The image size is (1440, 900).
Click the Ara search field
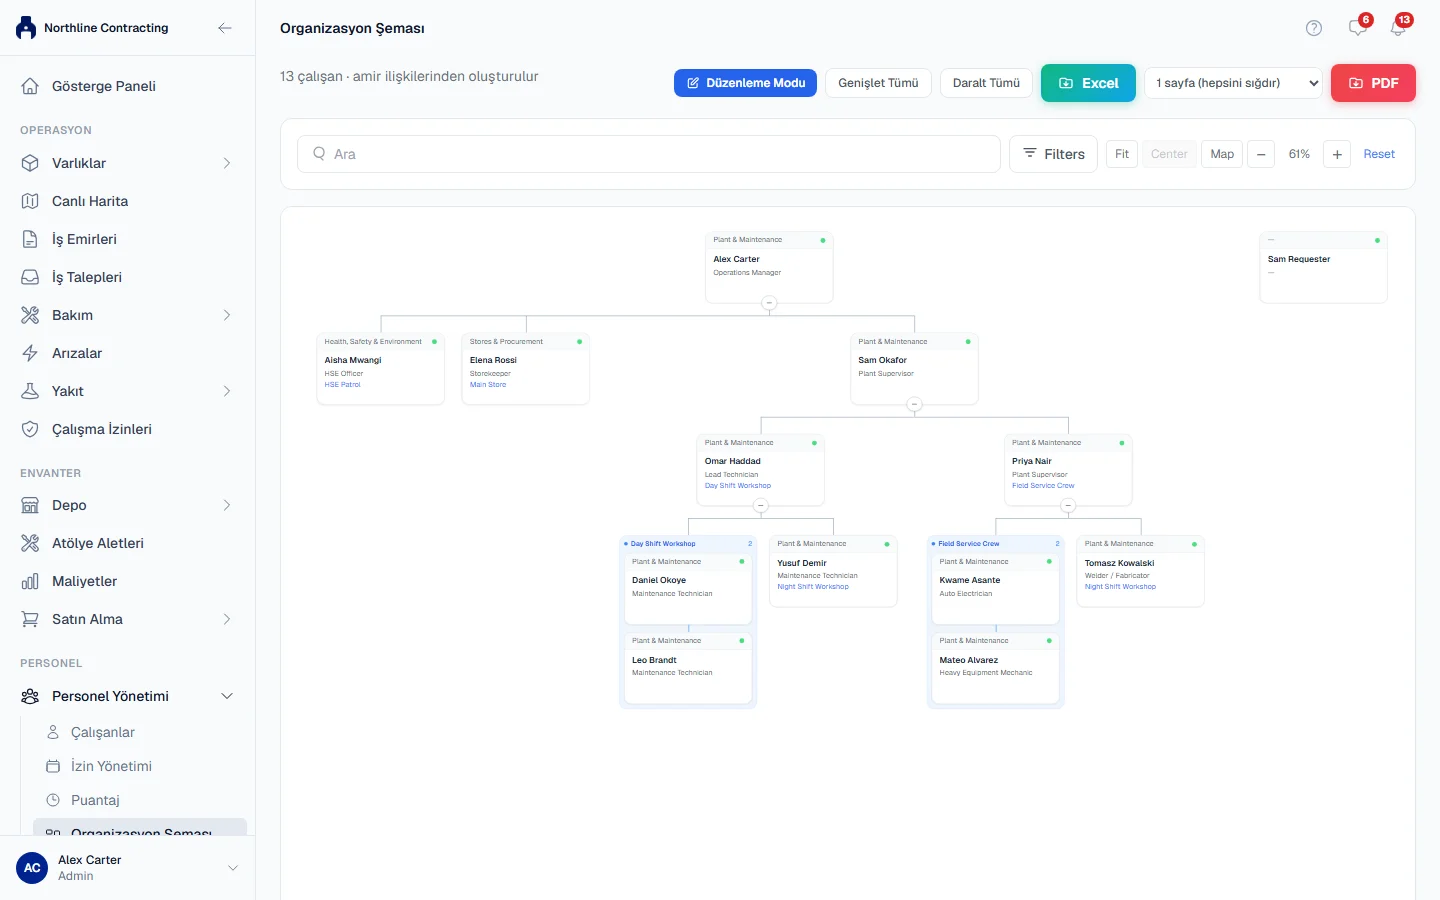[649, 154]
